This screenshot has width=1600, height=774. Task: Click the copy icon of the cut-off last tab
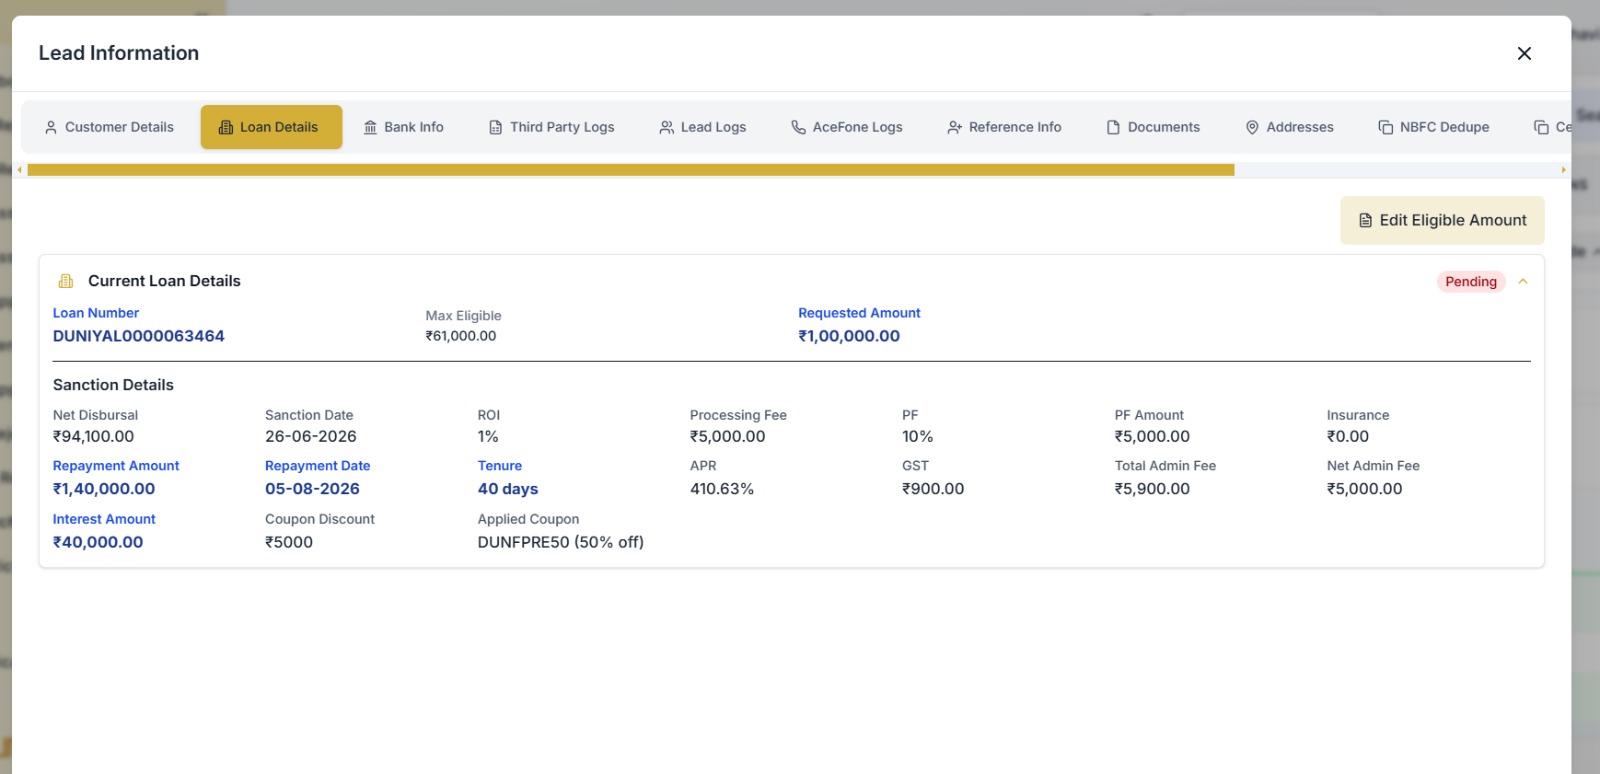click(1541, 127)
